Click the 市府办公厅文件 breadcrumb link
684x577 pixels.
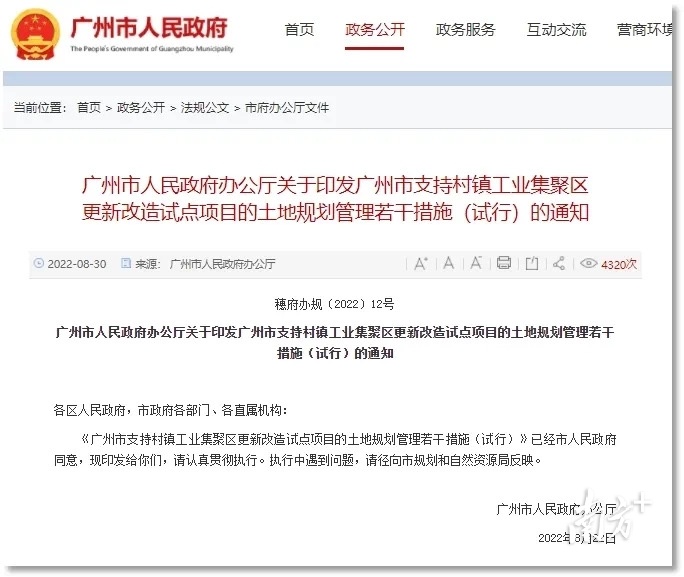coord(287,107)
